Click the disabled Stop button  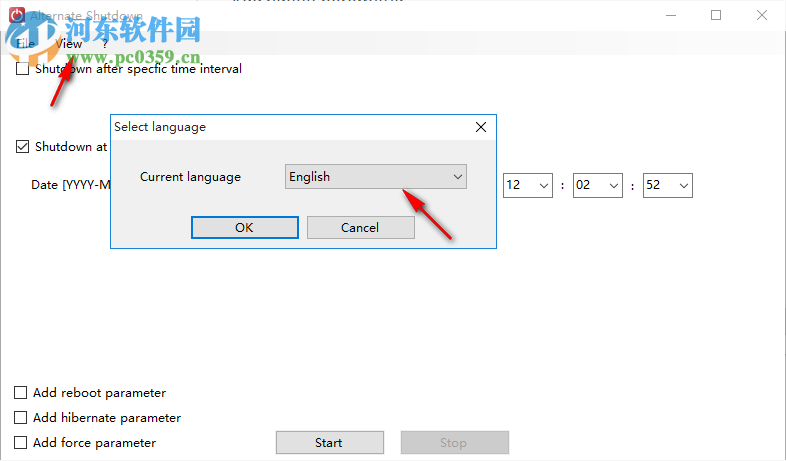click(x=455, y=442)
